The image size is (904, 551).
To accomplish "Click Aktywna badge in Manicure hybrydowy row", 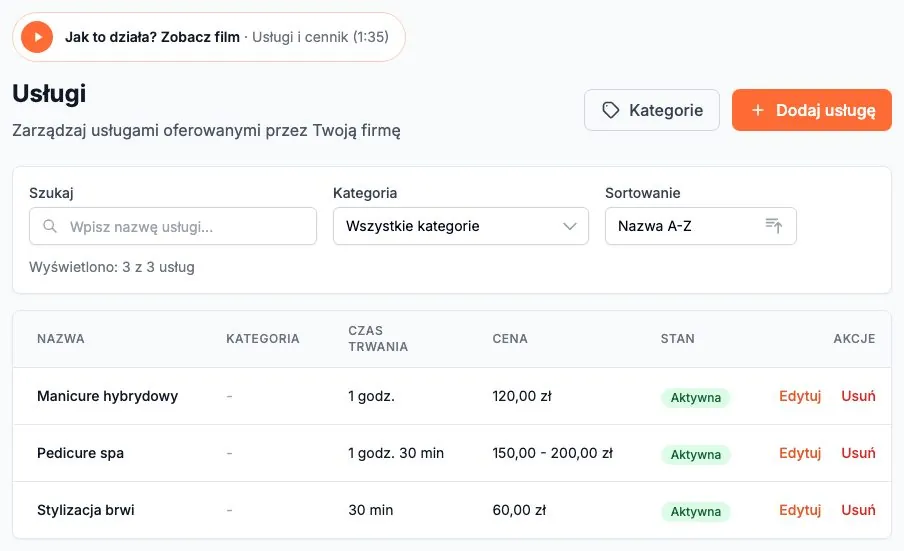I will [x=695, y=398].
